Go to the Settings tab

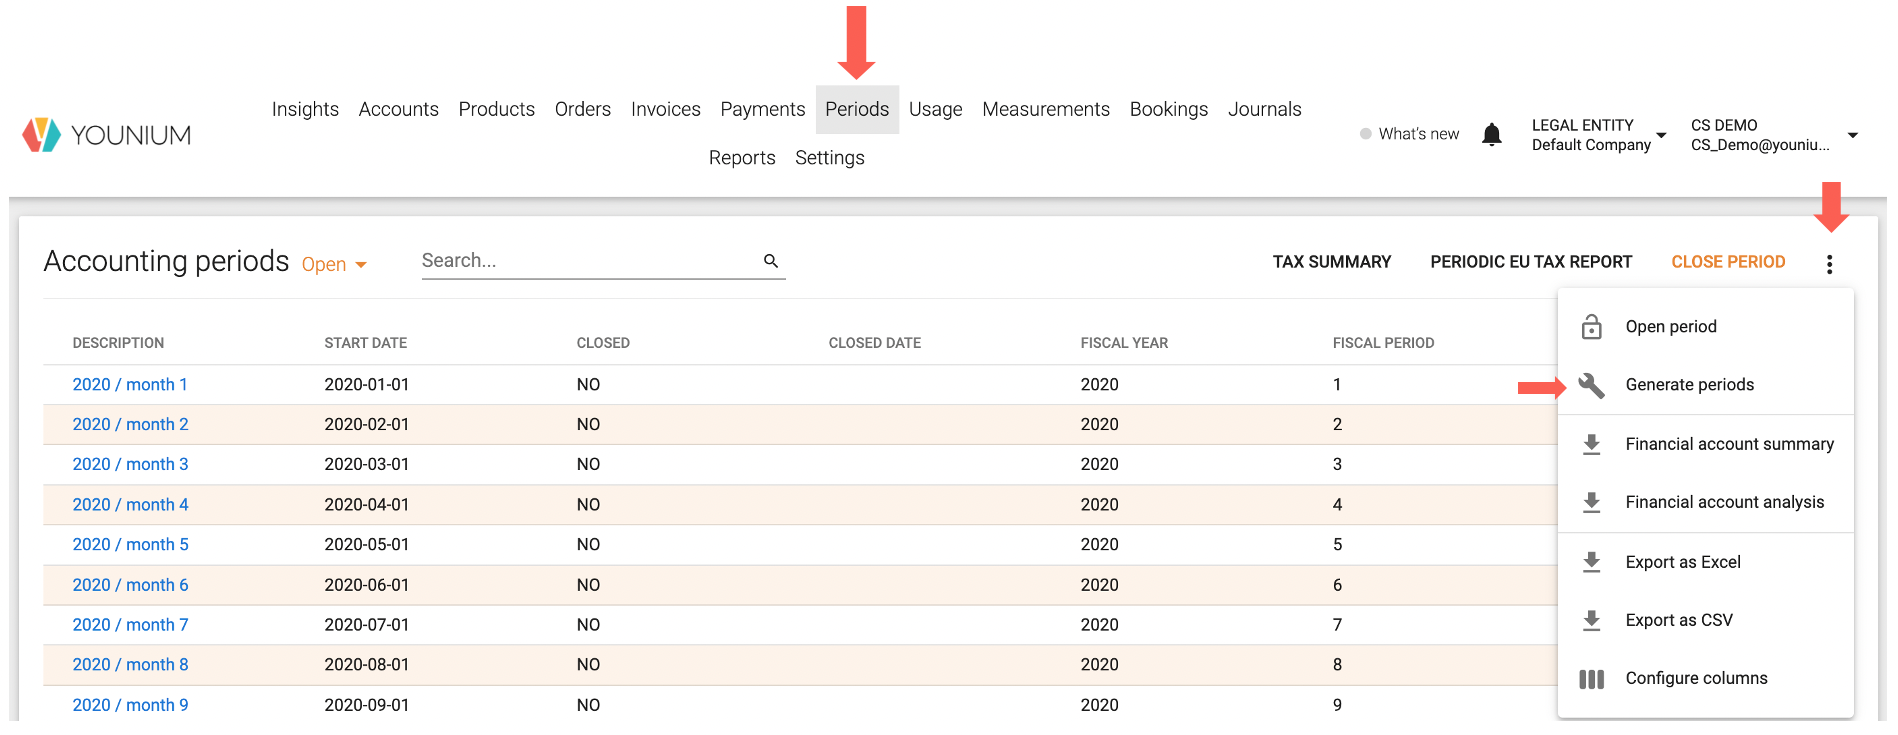(x=829, y=158)
